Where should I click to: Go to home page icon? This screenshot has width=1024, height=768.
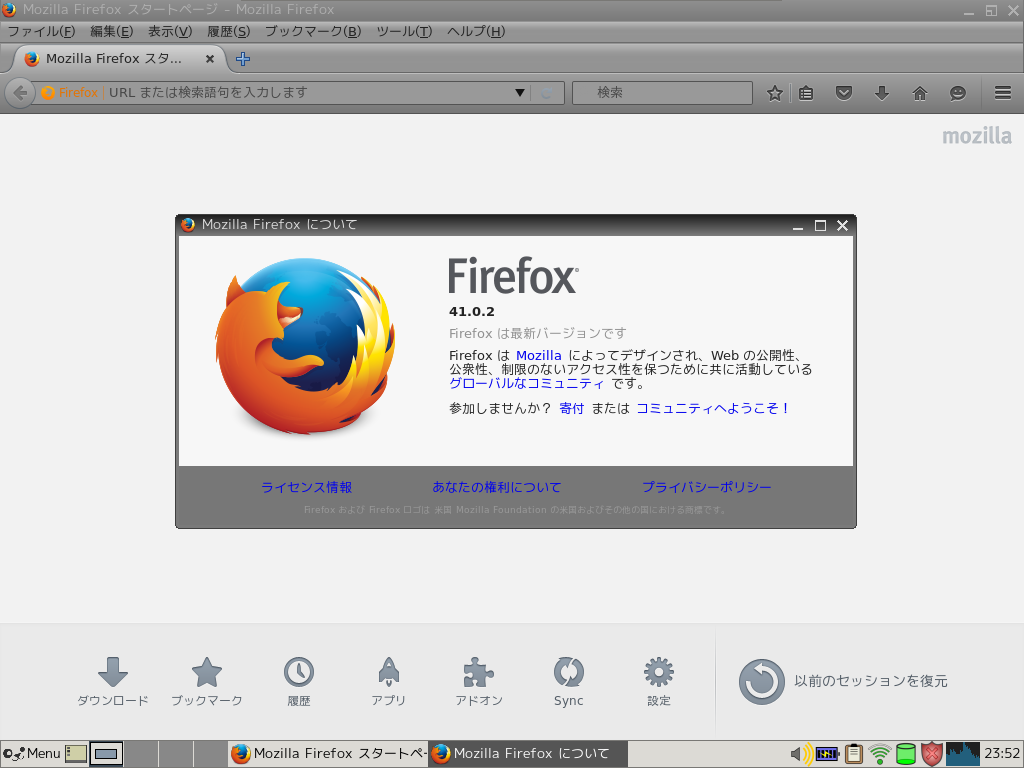tap(920, 93)
